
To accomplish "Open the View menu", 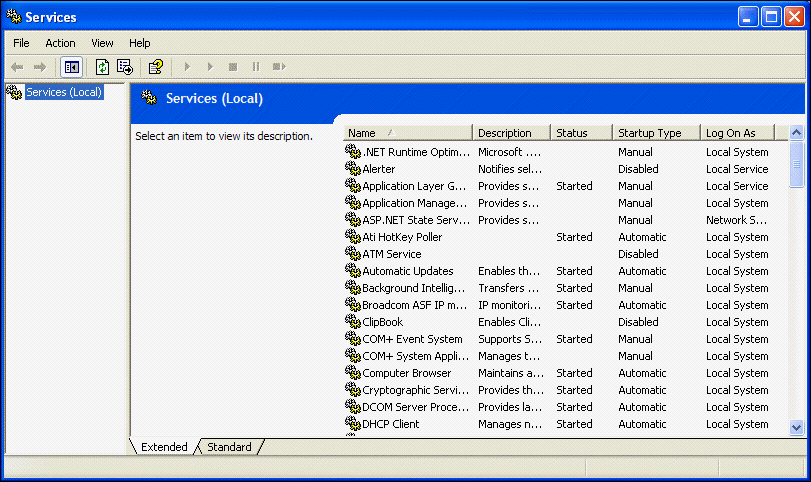I will 102,43.
